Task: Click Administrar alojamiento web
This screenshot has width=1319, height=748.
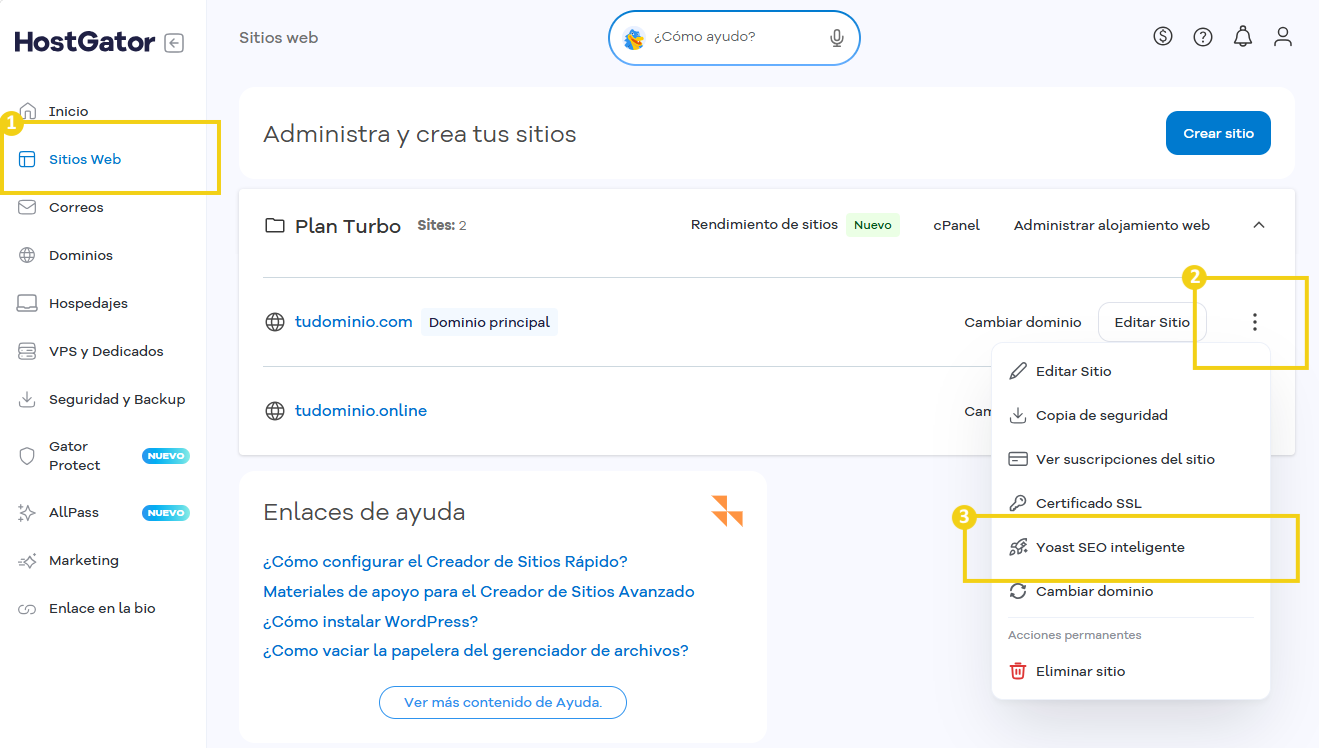Action: click(1112, 225)
